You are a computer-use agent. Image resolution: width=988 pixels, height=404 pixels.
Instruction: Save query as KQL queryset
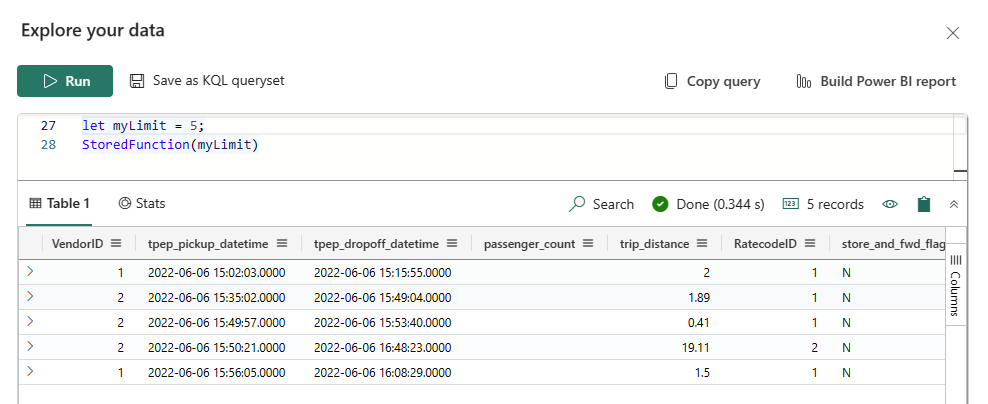208,81
